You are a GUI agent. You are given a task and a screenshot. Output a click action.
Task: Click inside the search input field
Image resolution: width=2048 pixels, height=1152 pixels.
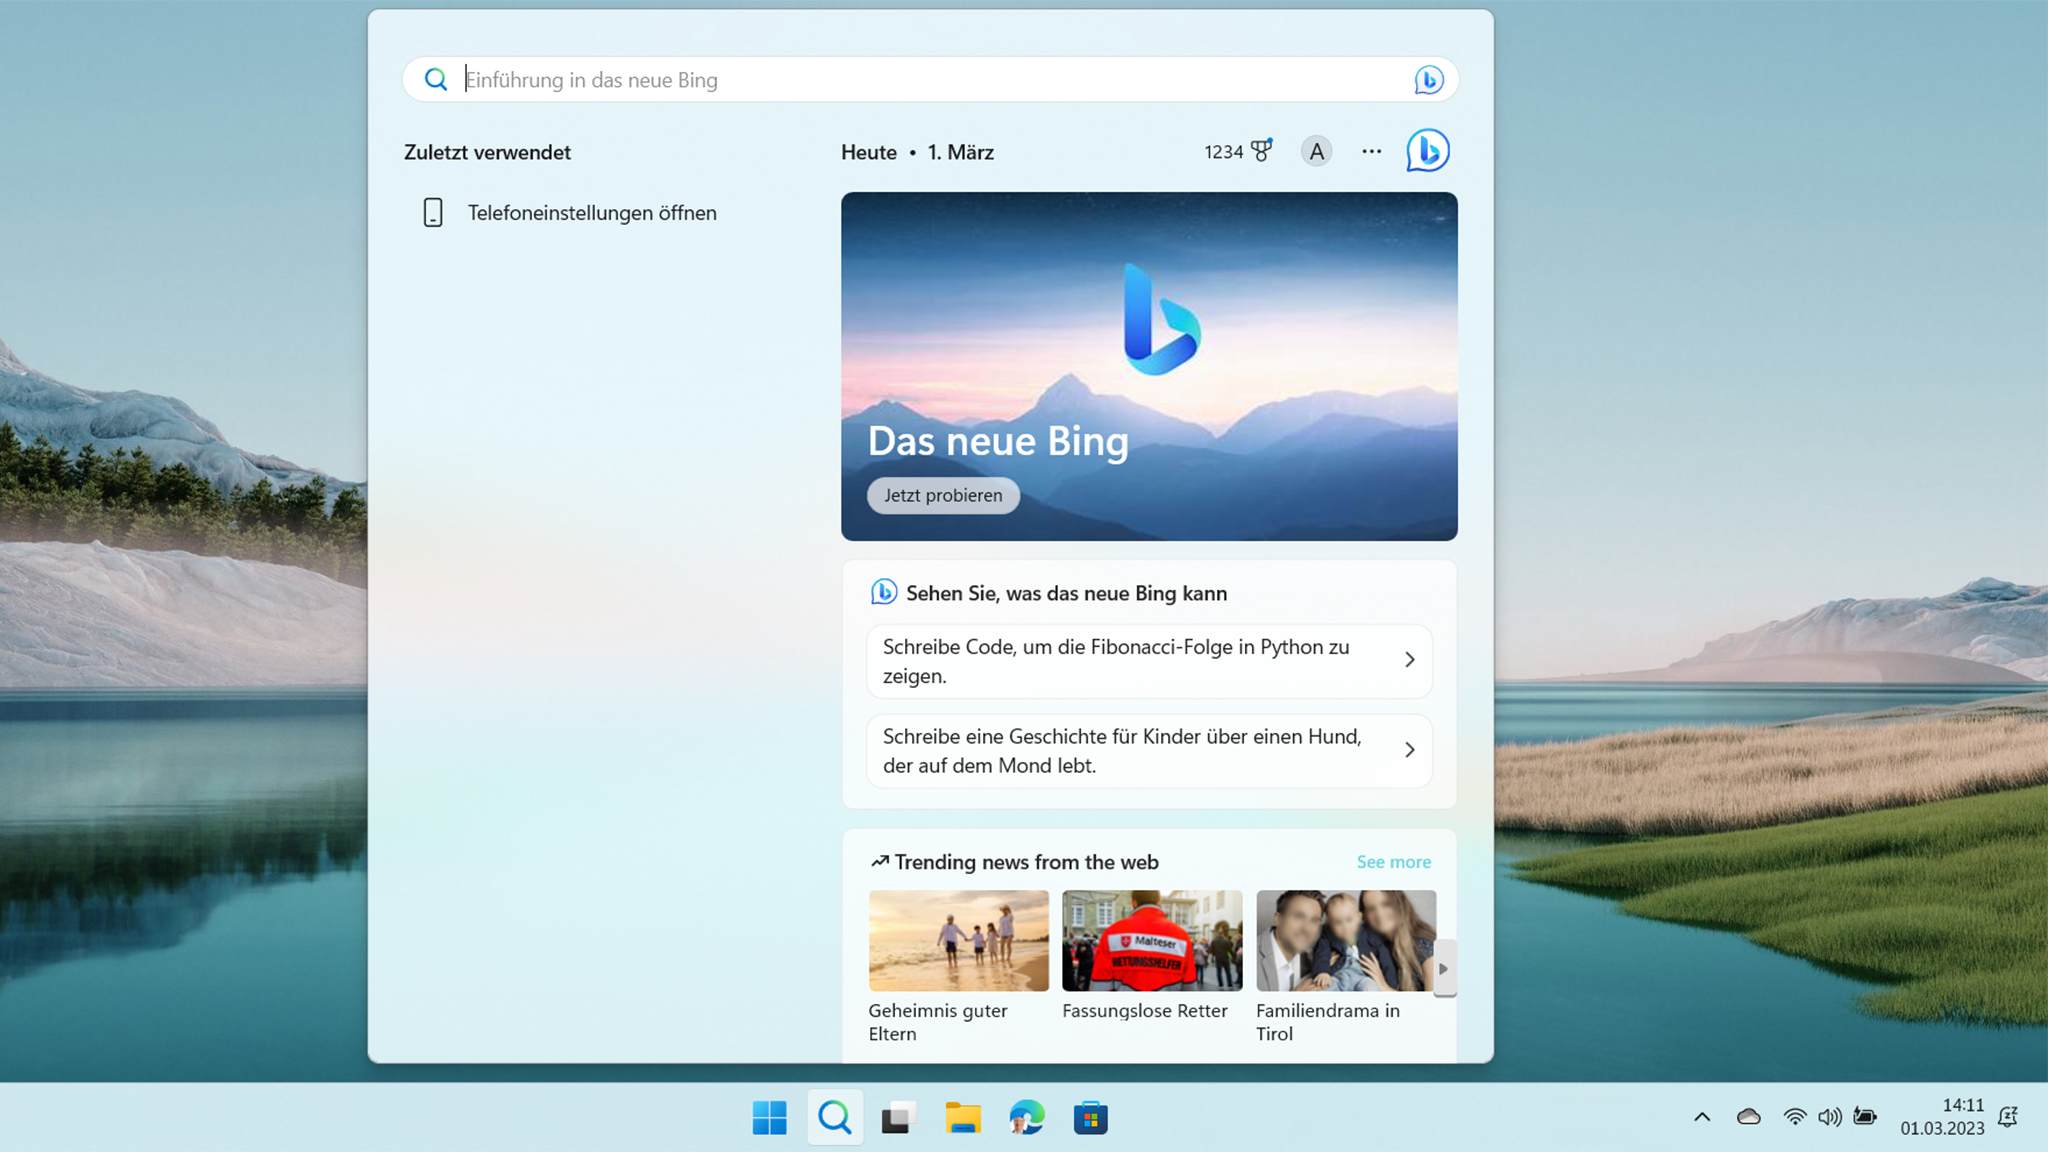(x=900, y=79)
